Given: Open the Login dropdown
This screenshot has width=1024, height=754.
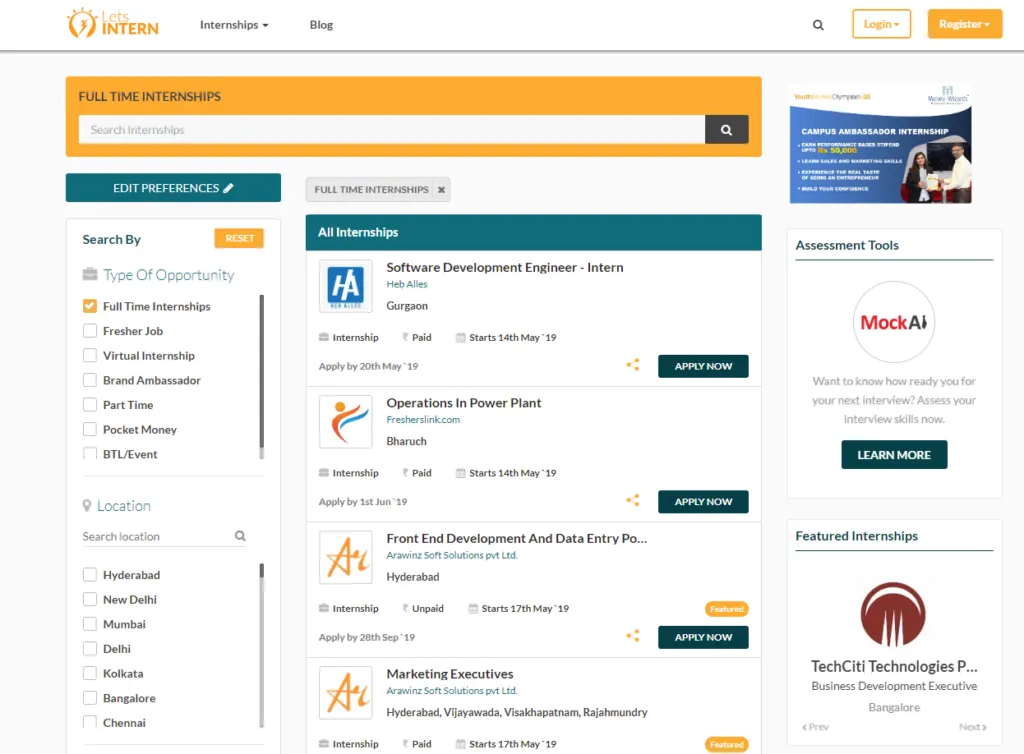Looking at the screenshot, I should coord(881,24).
